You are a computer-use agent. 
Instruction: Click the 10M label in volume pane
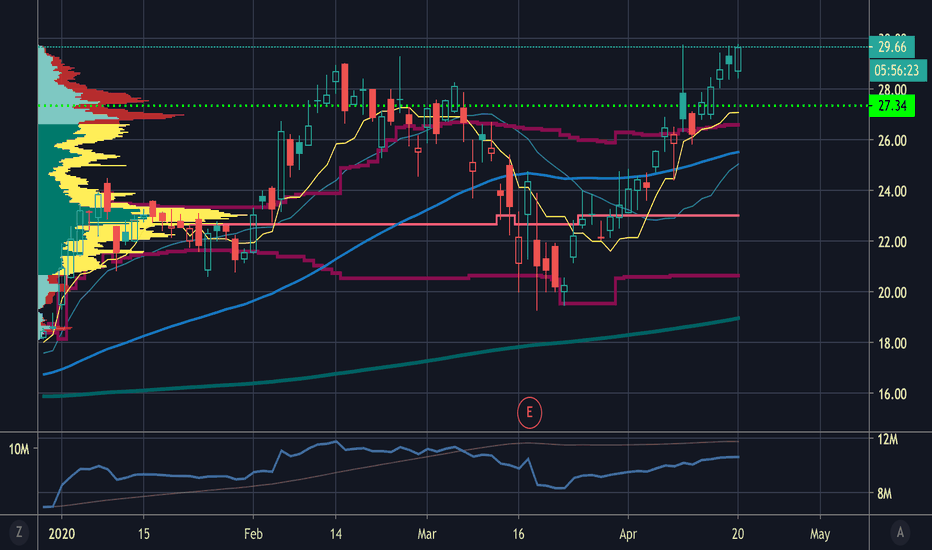(x=18, y=450)
